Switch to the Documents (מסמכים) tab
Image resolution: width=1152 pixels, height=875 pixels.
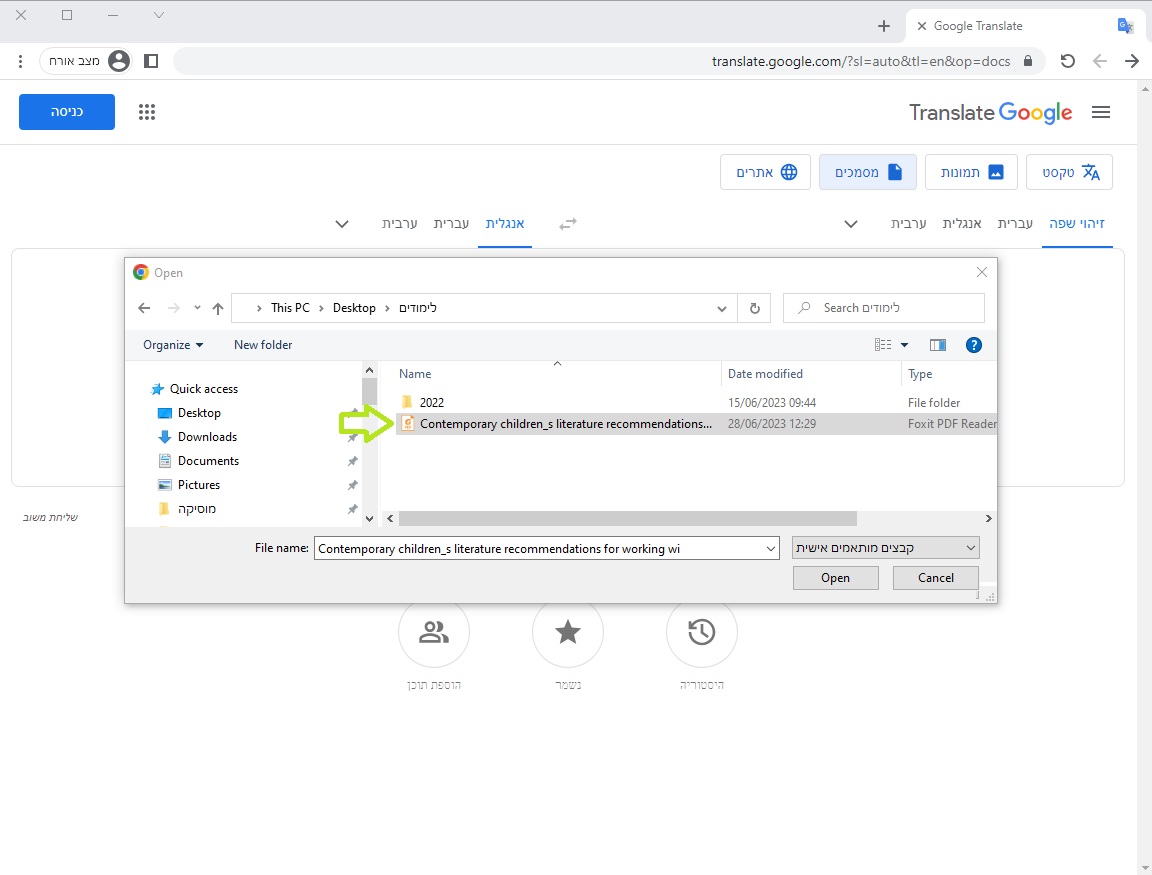867,172
